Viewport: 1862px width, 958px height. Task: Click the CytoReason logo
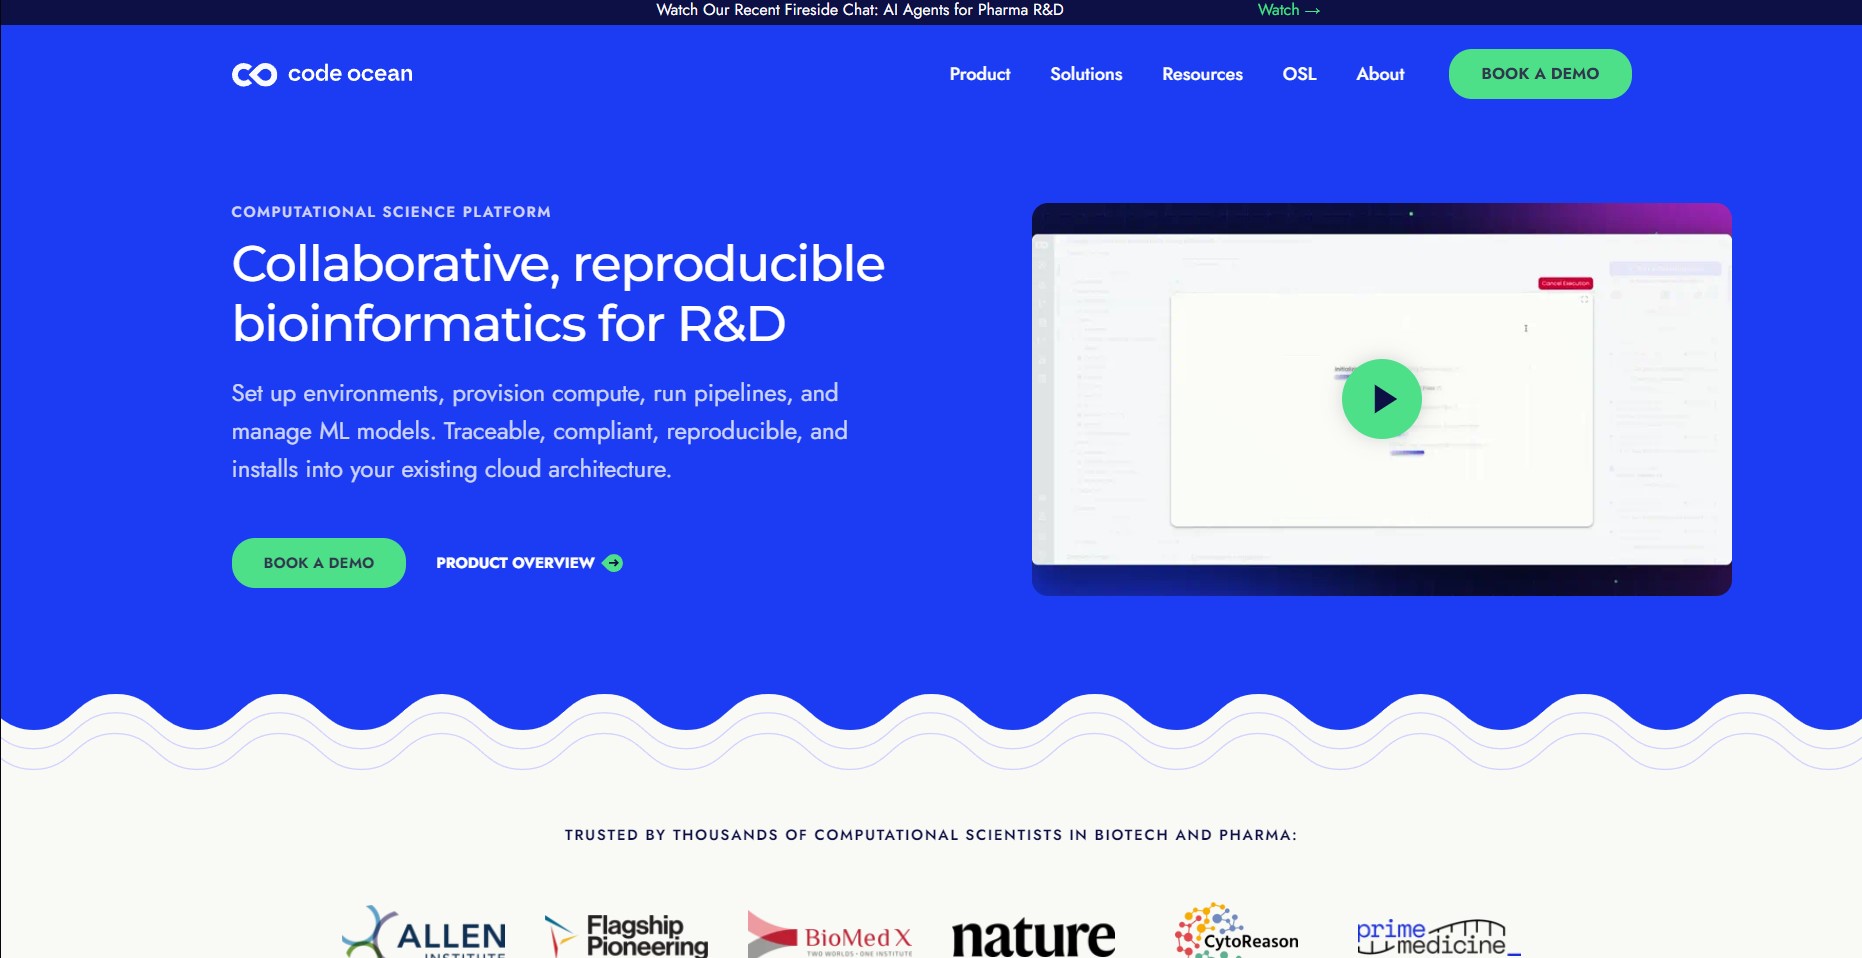pyautogui.click(x=1237, y=931)
